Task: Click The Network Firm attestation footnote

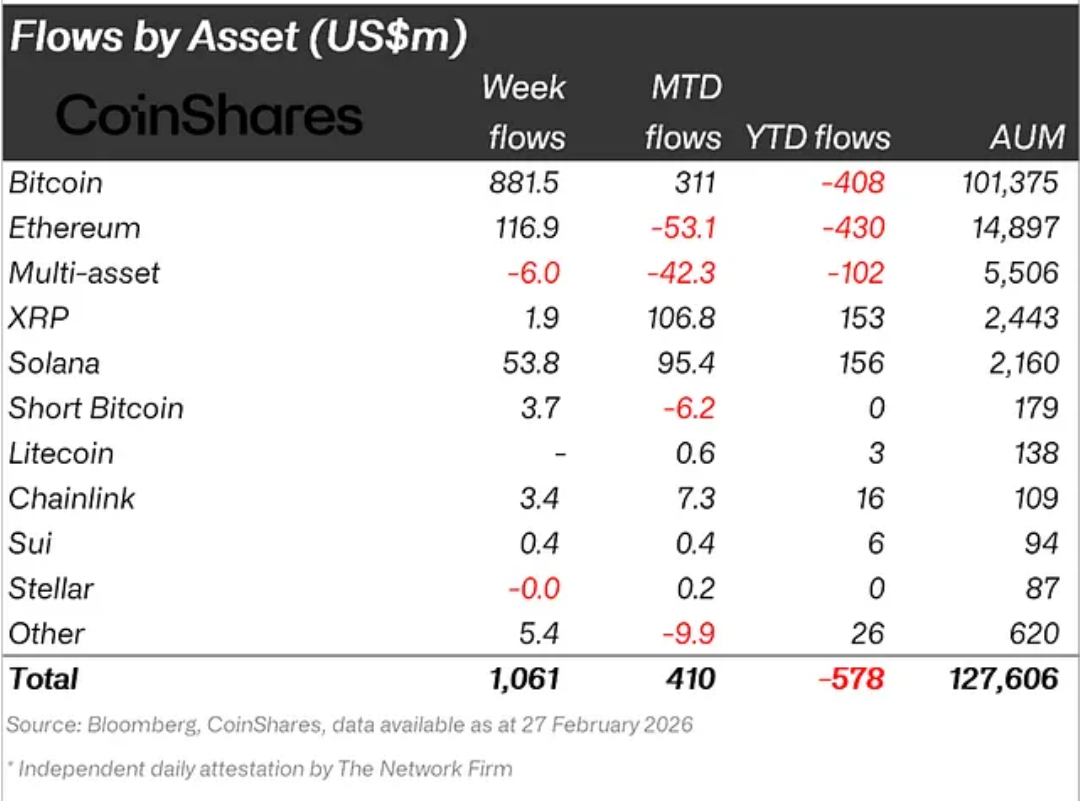Action: (260, 769)
